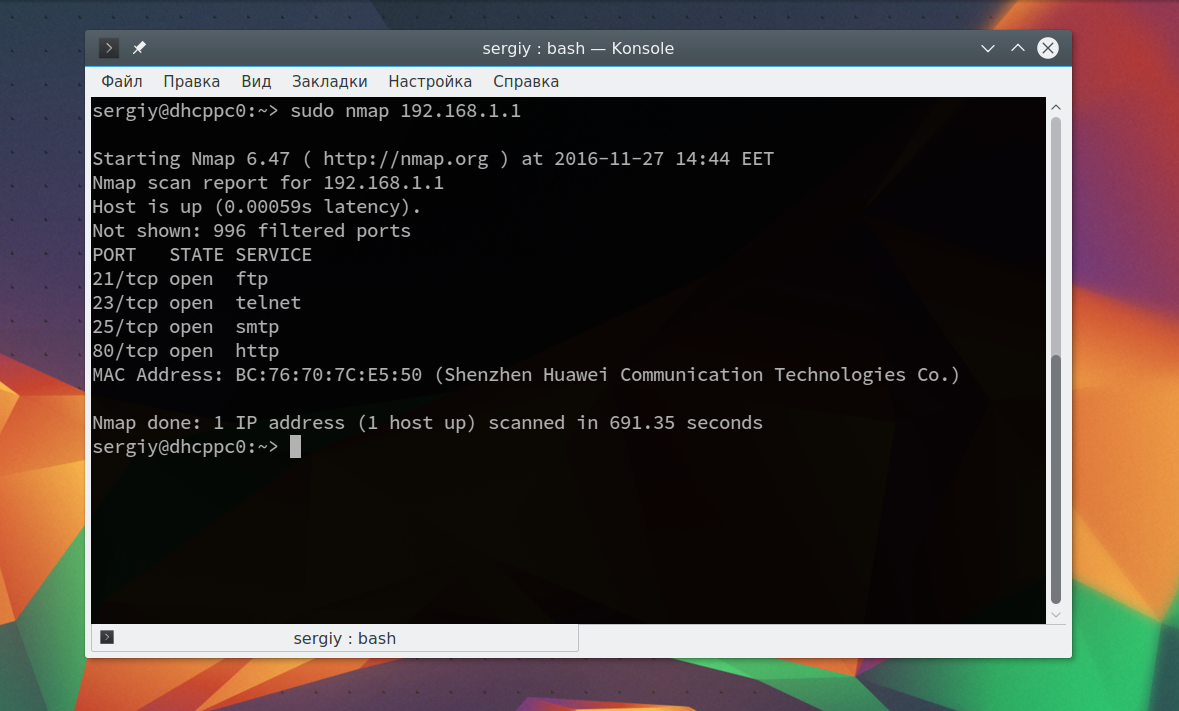Maximize the Konsole window
This screenshot has height=711, width=1179.
click(x=1017, y=48)
